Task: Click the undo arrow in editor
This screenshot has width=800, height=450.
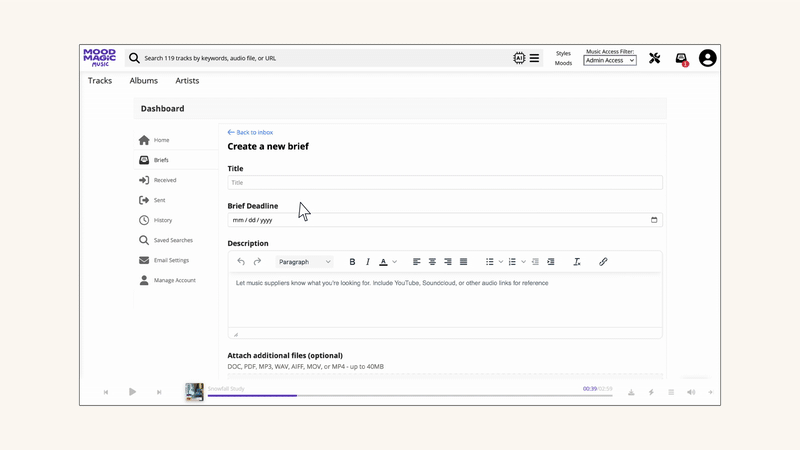Action: click(x=241, y=262)
